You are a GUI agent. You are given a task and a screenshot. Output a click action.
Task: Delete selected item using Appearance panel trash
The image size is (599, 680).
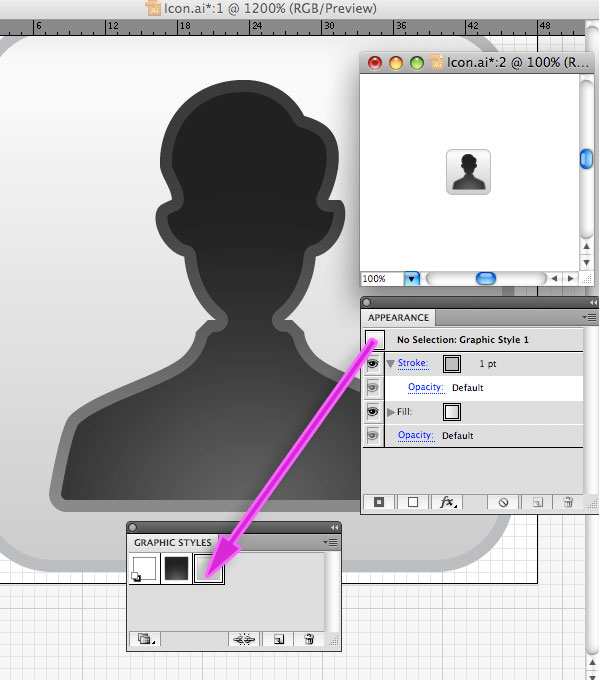(568, 502)
